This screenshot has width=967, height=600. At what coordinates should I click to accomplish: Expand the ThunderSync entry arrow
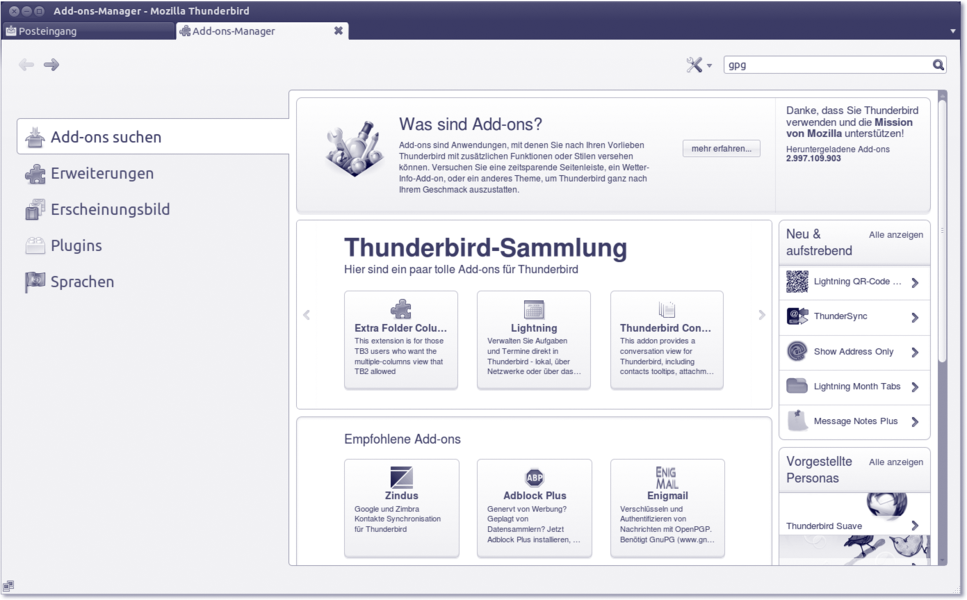tap(915, 318)
